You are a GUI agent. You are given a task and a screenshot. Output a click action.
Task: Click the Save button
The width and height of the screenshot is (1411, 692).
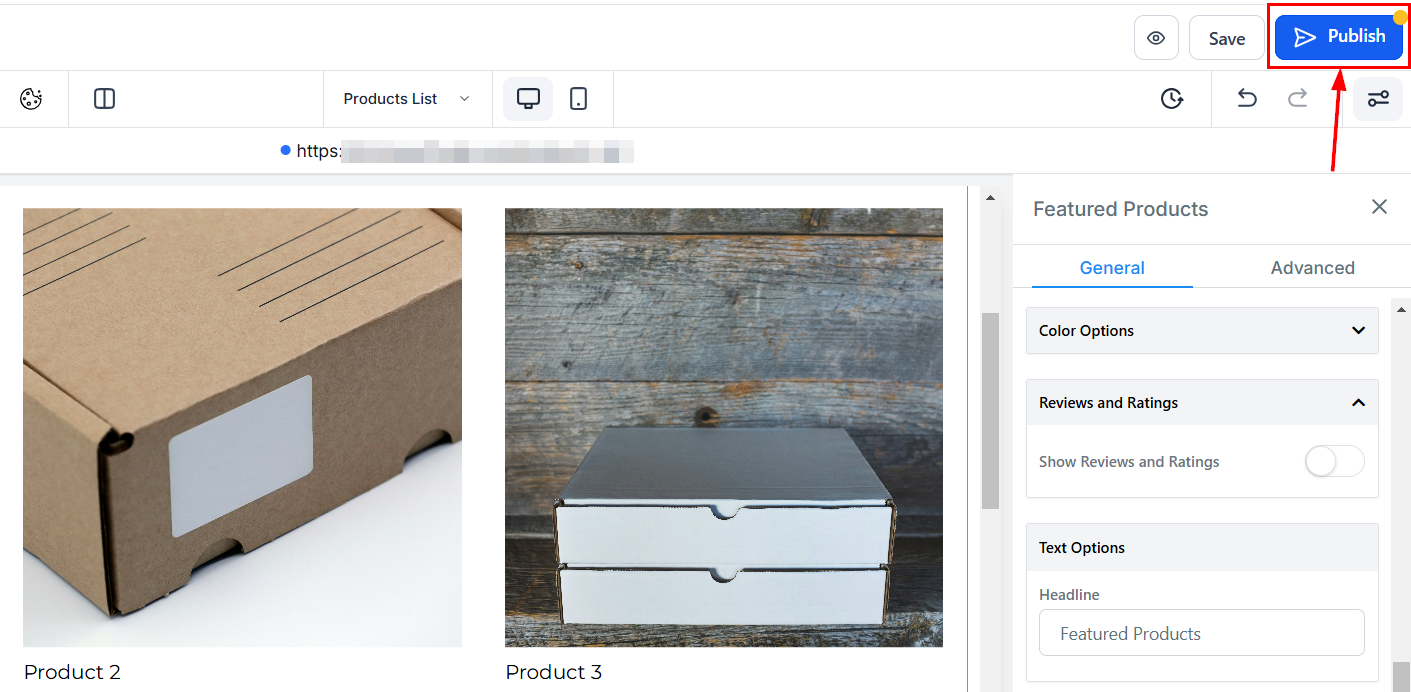coord(1226,38)
